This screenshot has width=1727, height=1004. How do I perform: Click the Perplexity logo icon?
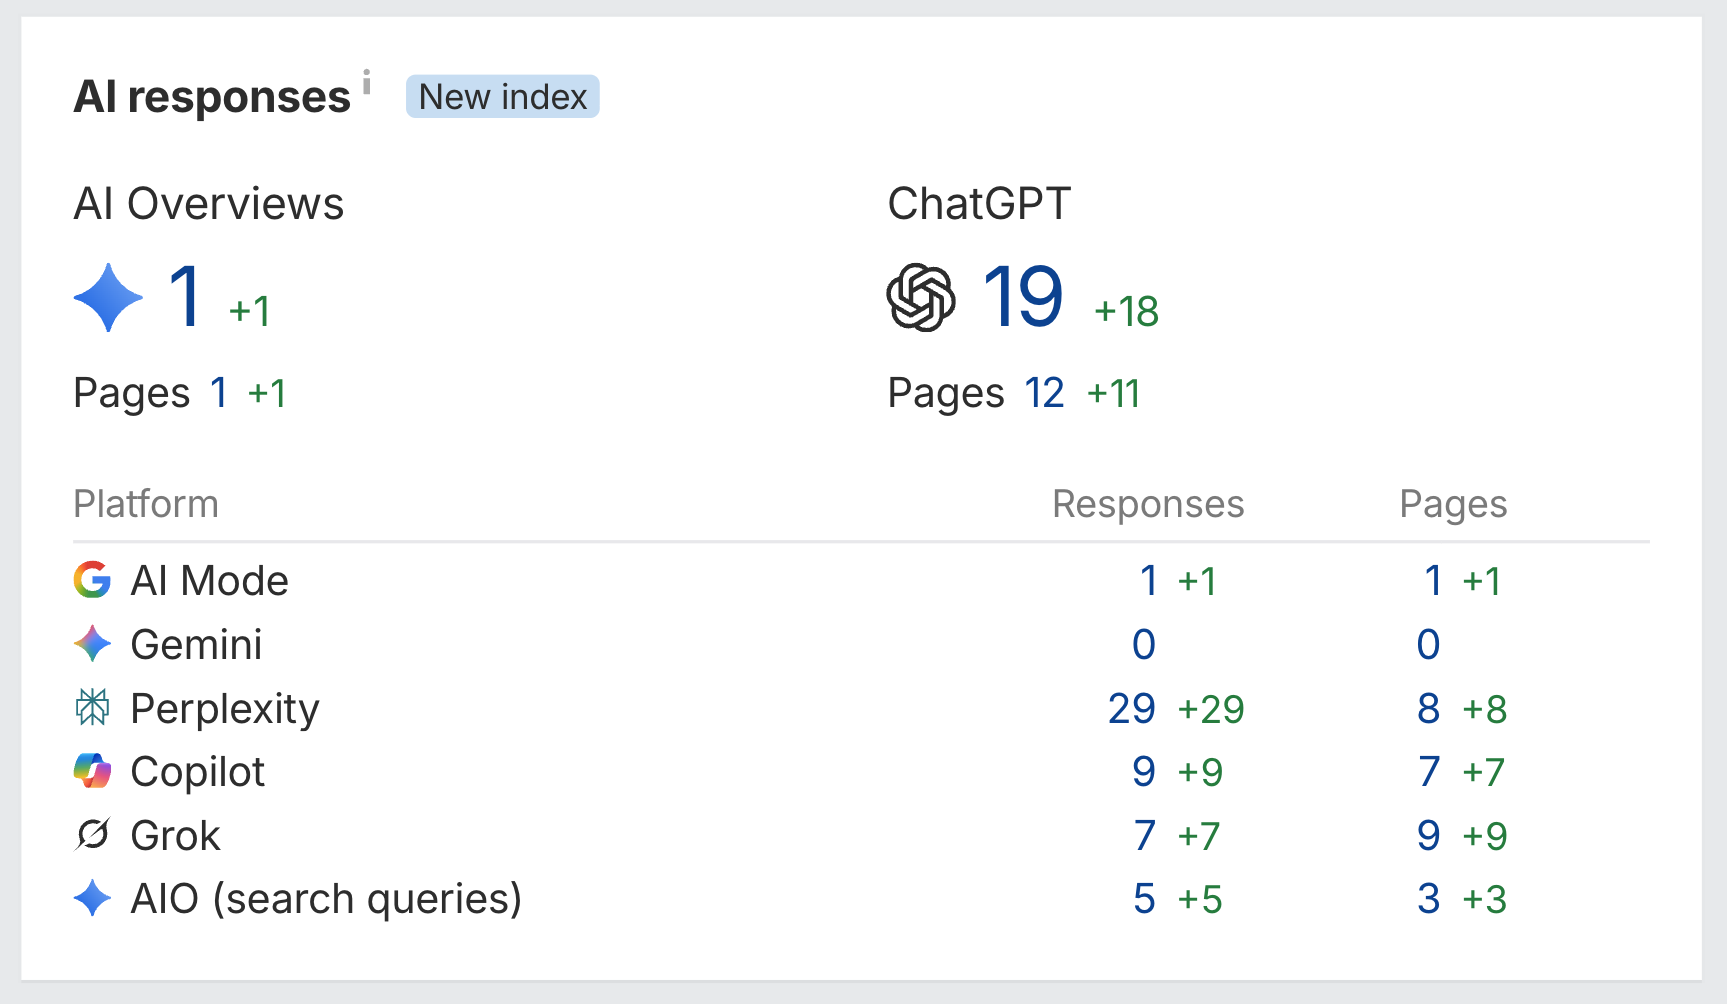(x=92, y=708)
